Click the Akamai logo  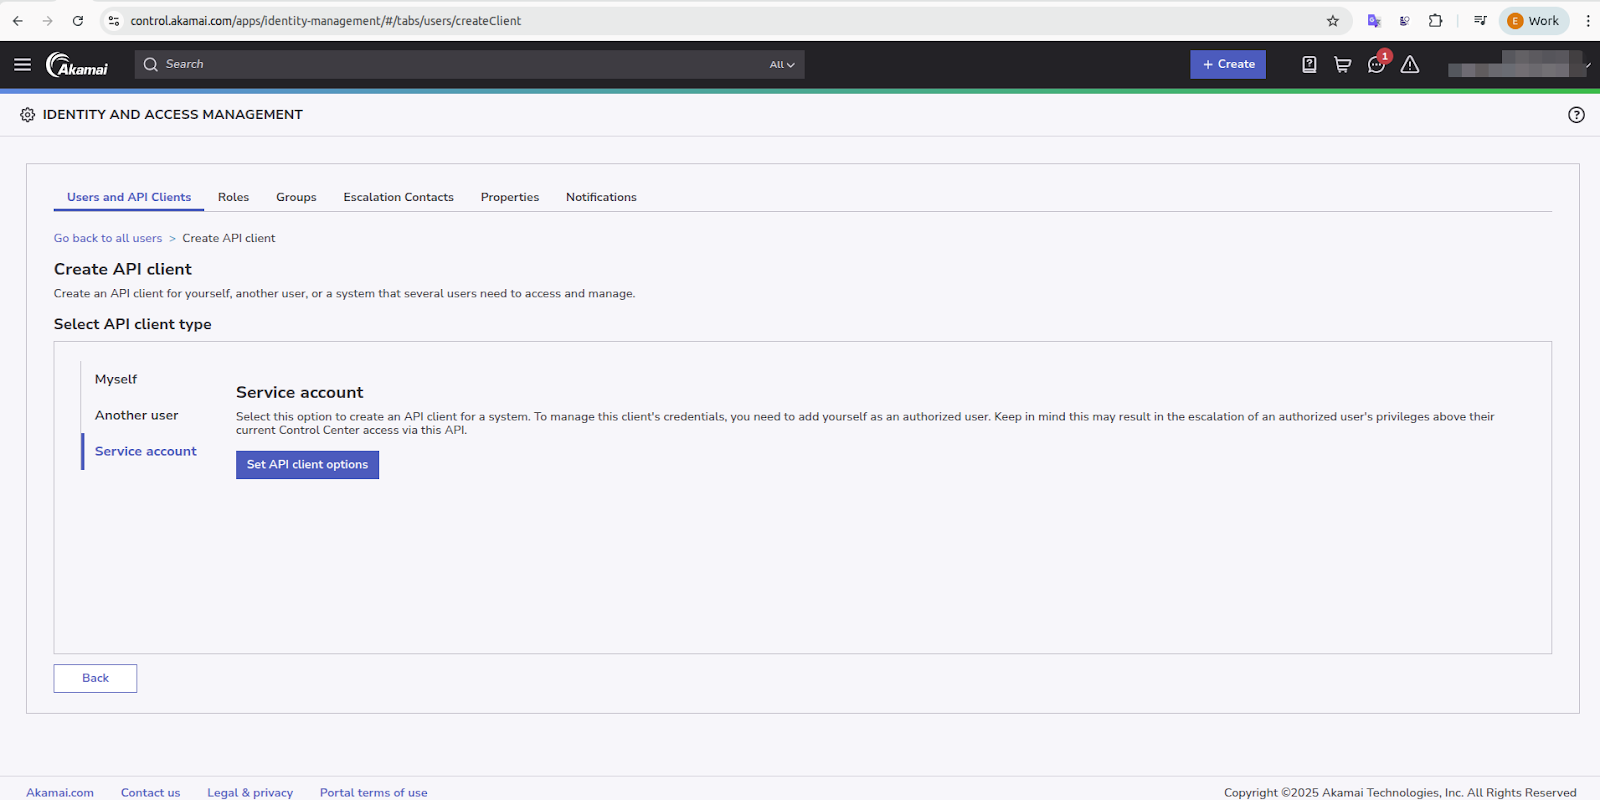[77, 65]
